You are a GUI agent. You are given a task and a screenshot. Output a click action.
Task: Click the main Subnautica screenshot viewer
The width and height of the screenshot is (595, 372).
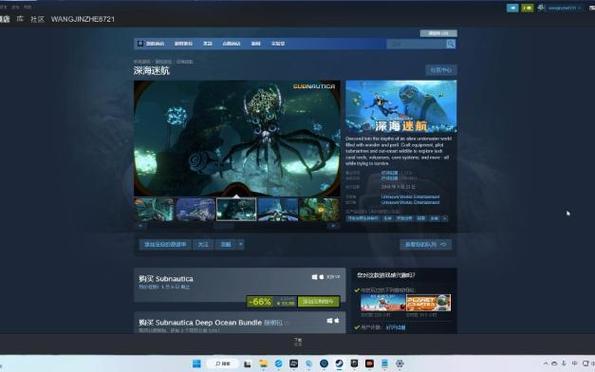point(237,138)
